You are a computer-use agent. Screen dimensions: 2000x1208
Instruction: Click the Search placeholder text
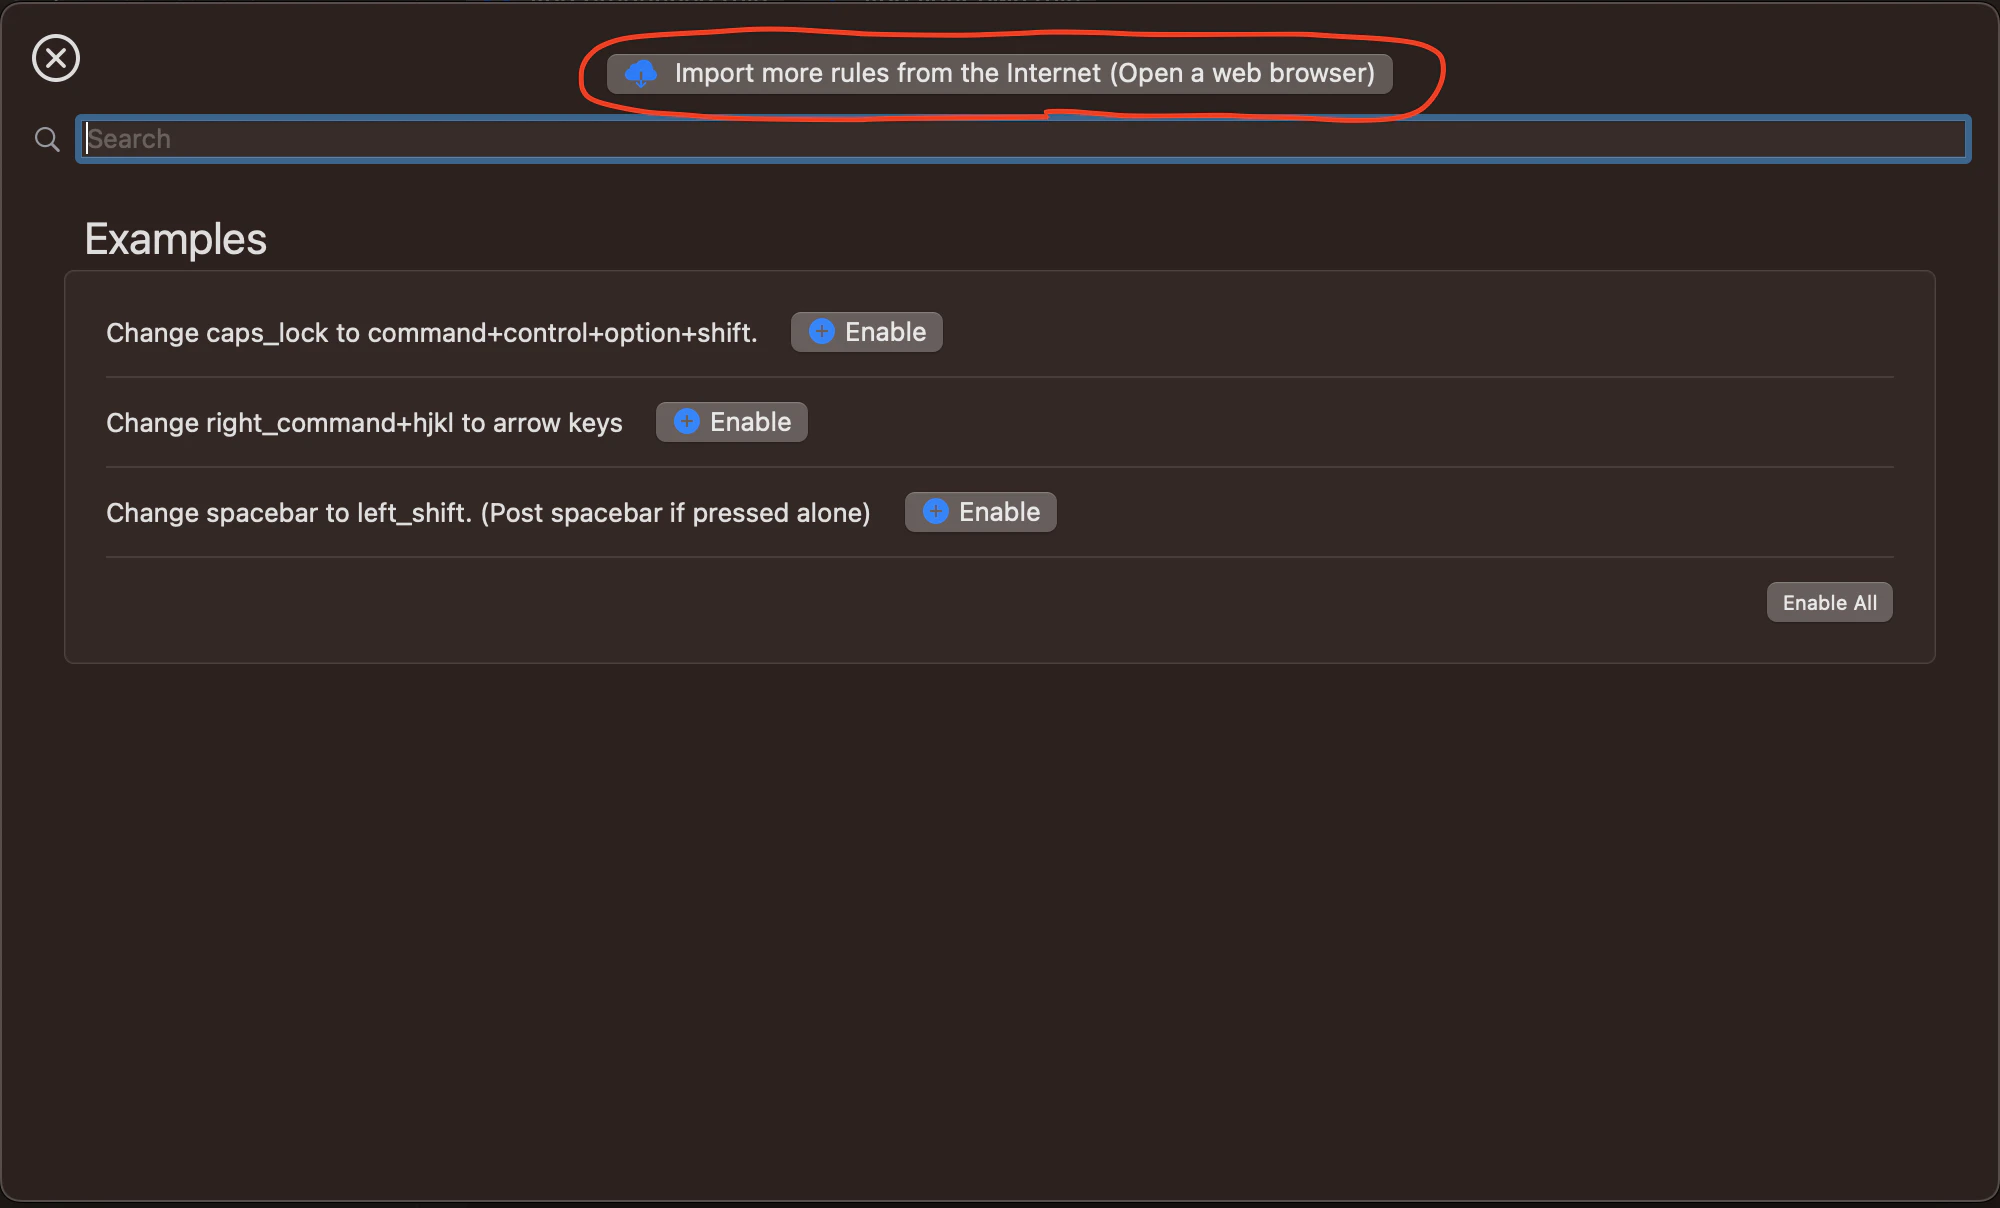click(x=130, y=139)
